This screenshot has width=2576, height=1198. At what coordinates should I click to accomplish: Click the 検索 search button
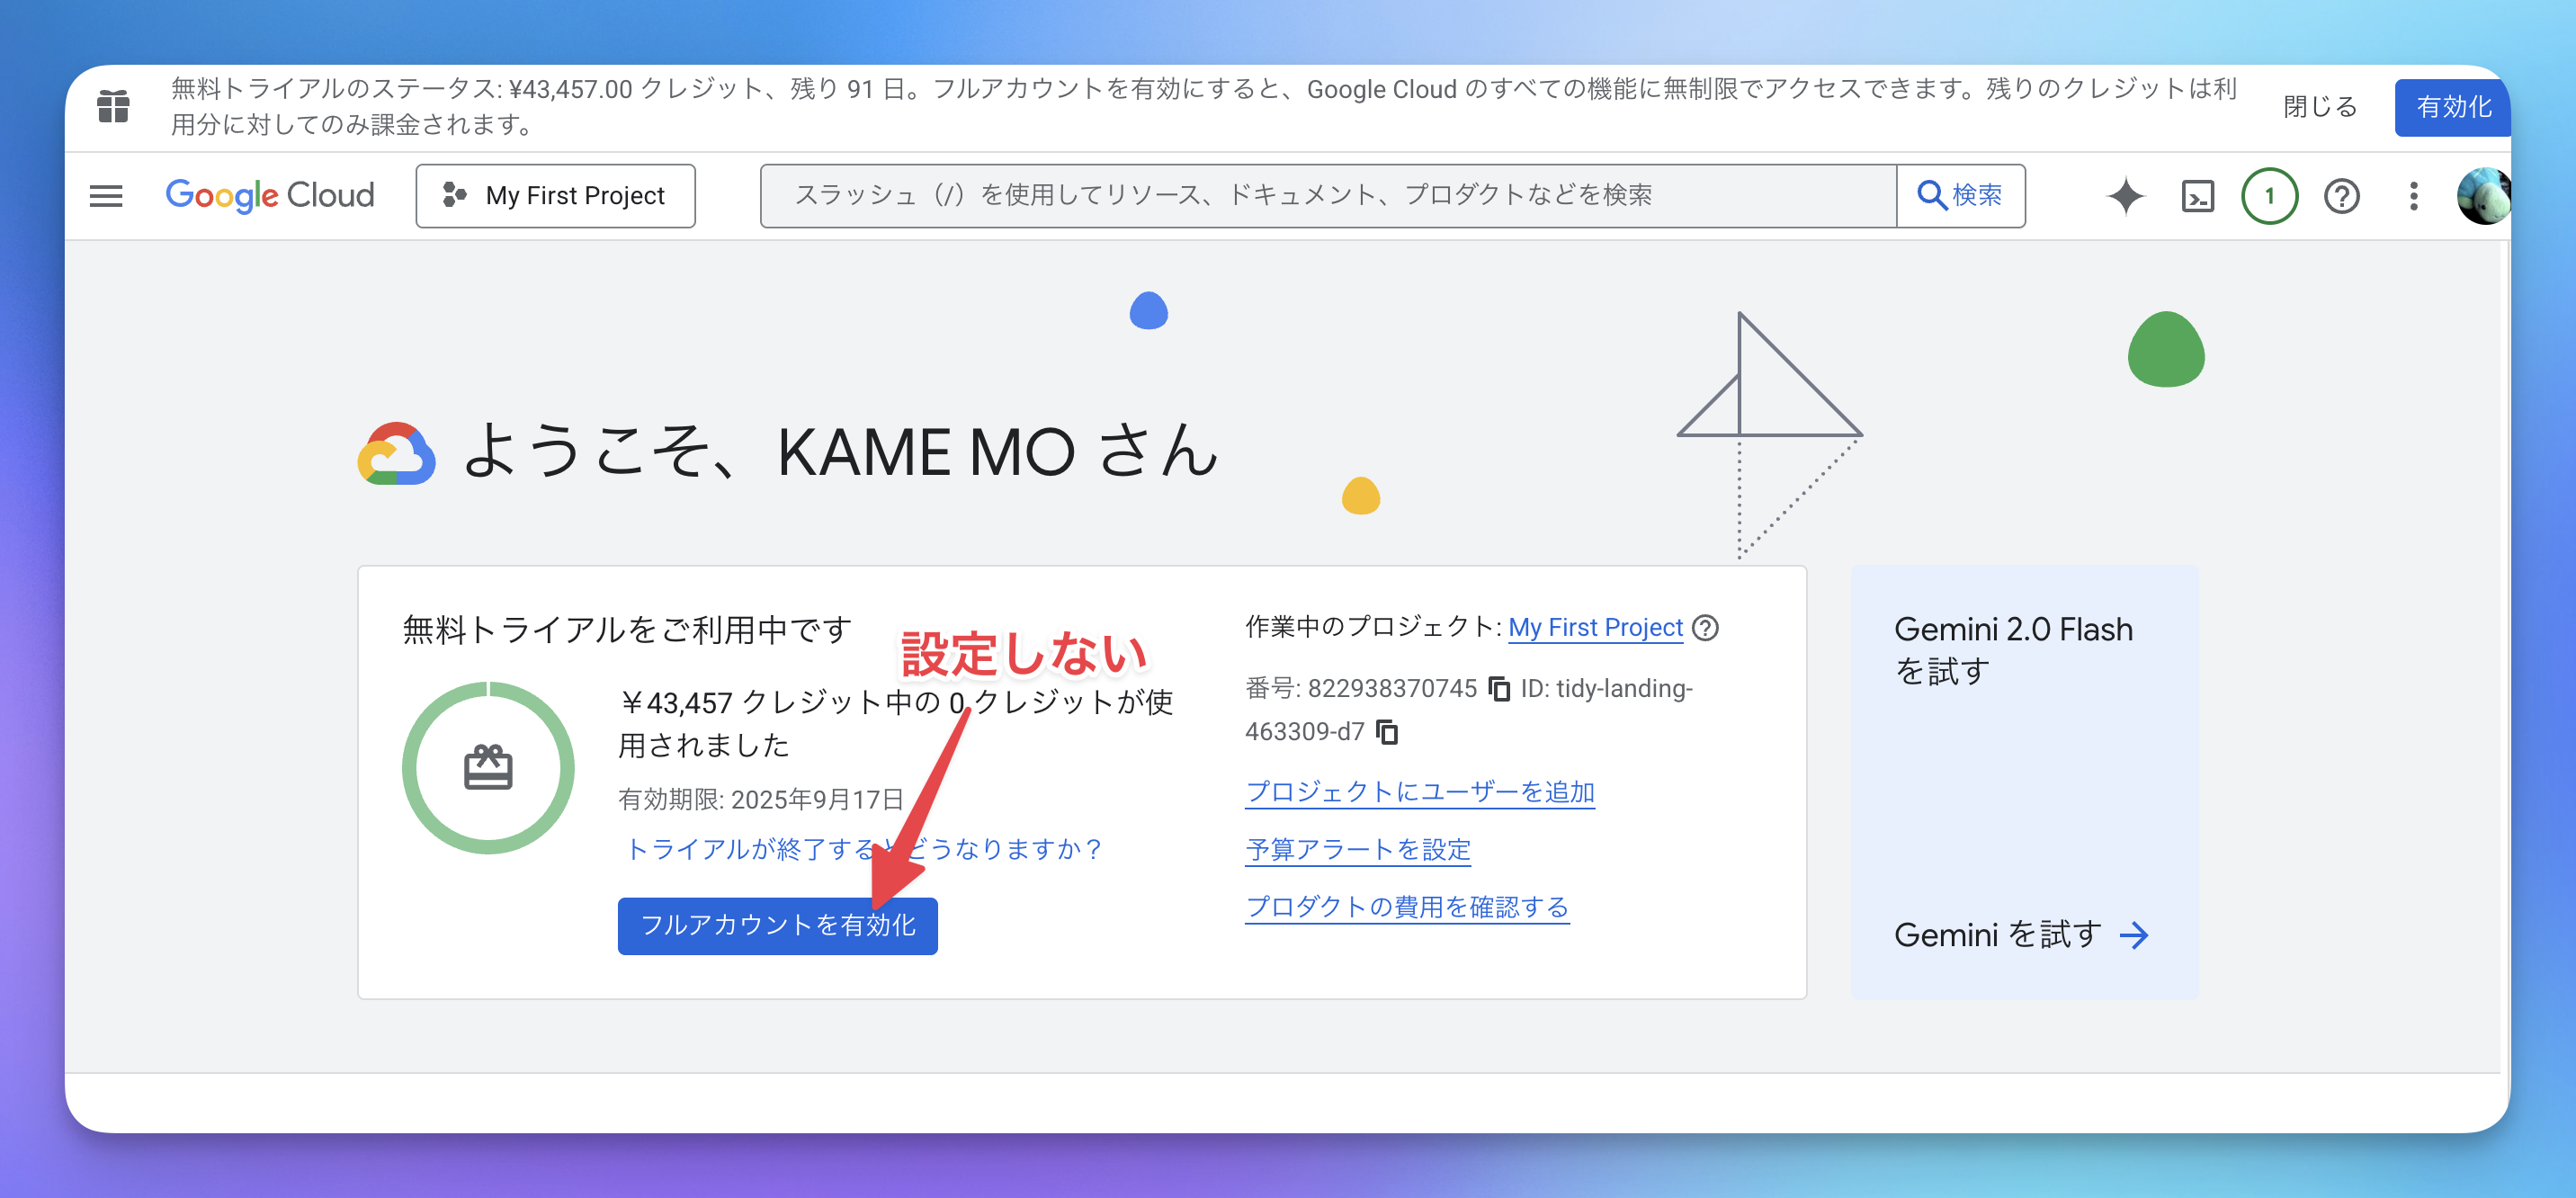pos(1960,196)
